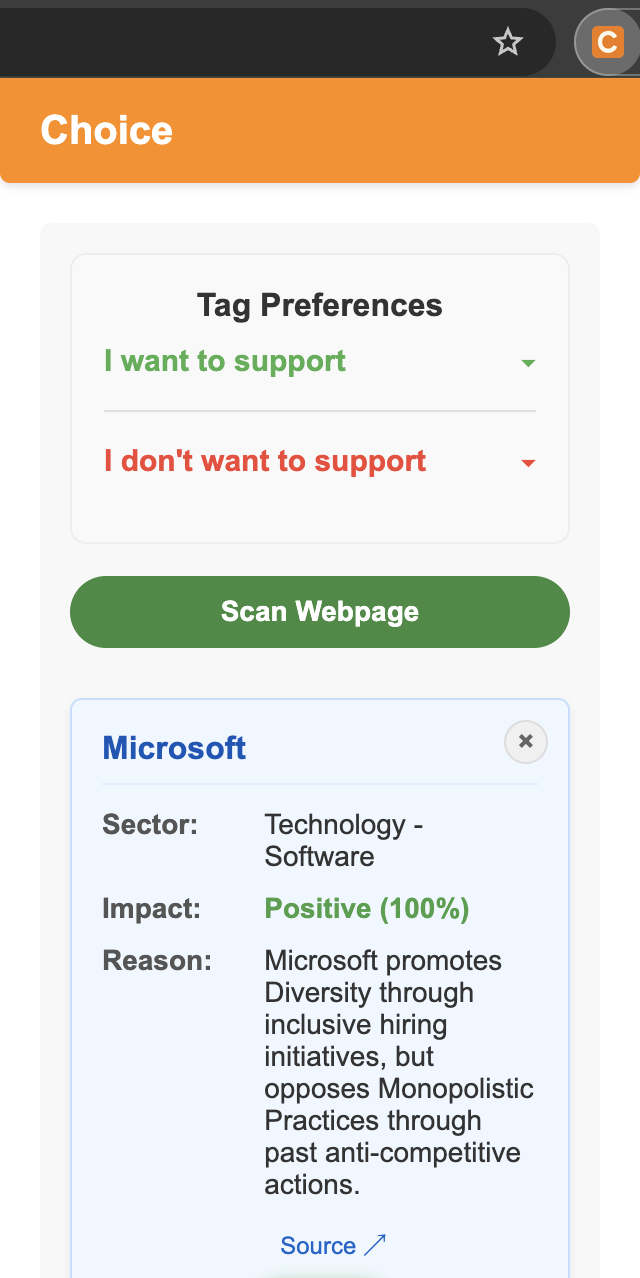The width and height of the screenshot is (640, 1278).
Task: Focus the browser address bar
Action: coord(240,42)
